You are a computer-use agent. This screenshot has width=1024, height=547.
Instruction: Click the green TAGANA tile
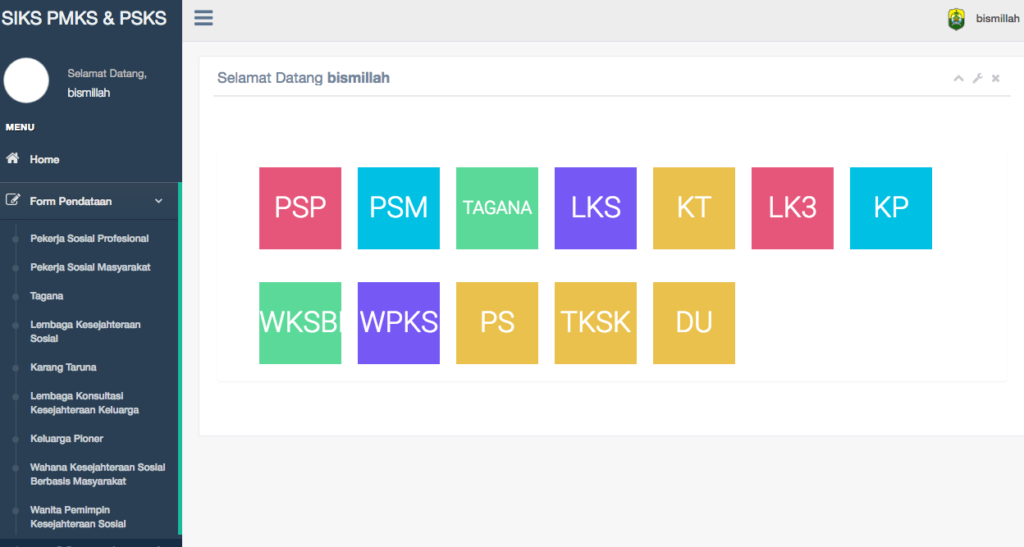coord(497,208)
